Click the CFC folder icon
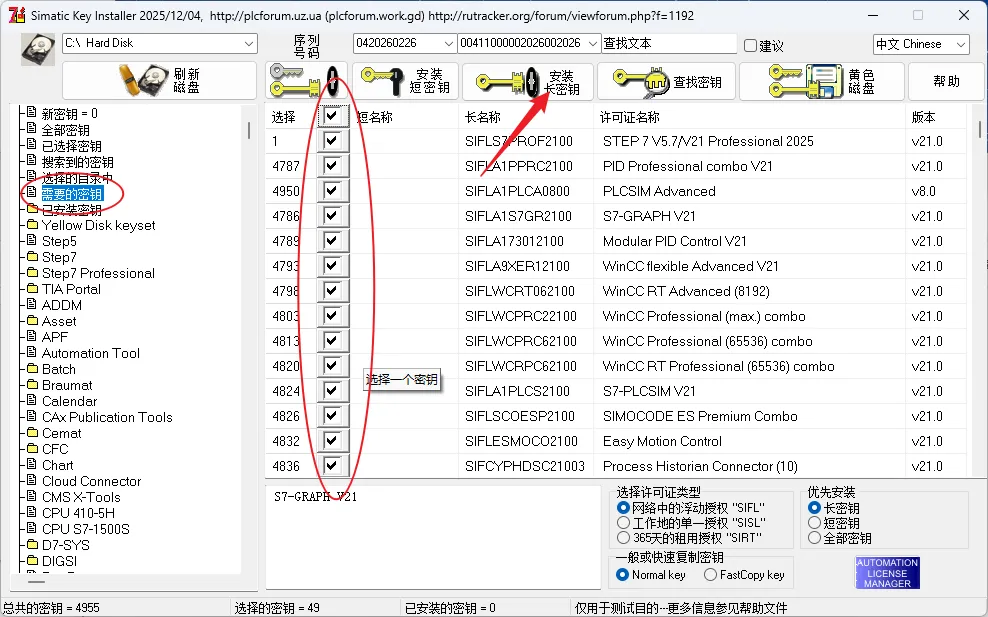 click(x=32, y=448)
